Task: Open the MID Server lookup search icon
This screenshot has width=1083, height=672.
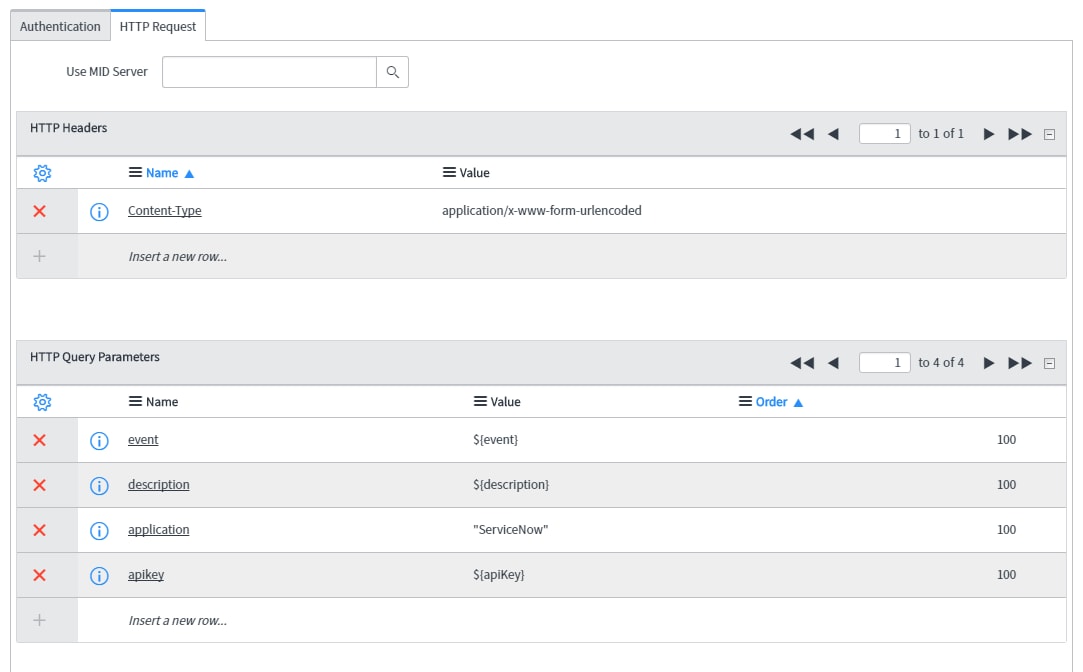Action: (392, 72)
